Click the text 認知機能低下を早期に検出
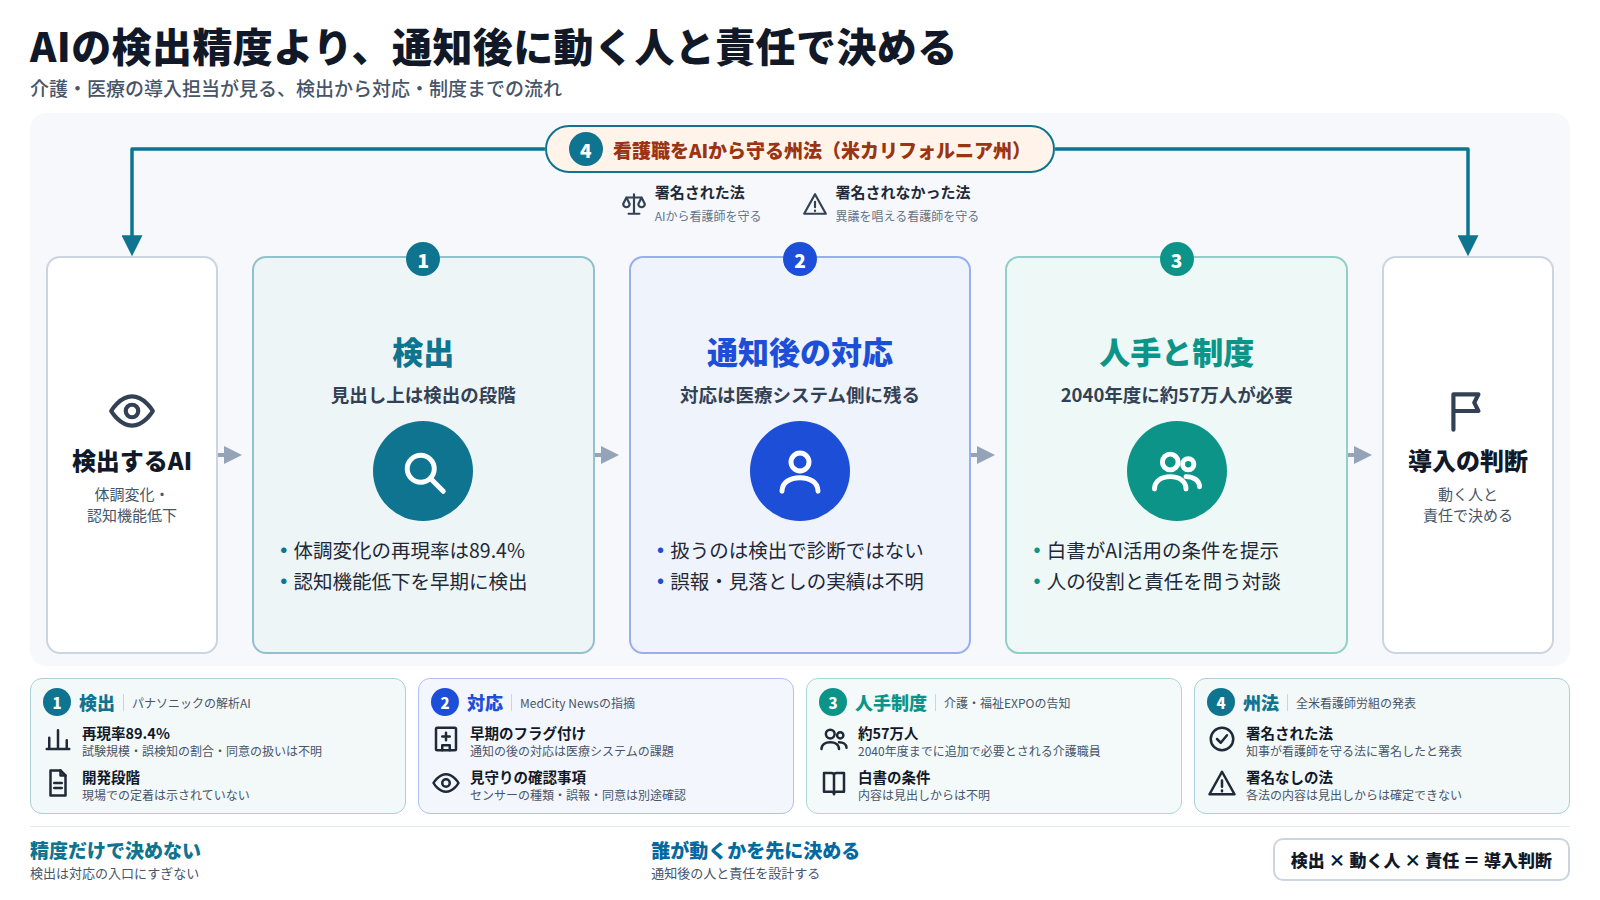This screenshot has width=1600, height=900. click(410, 582)
